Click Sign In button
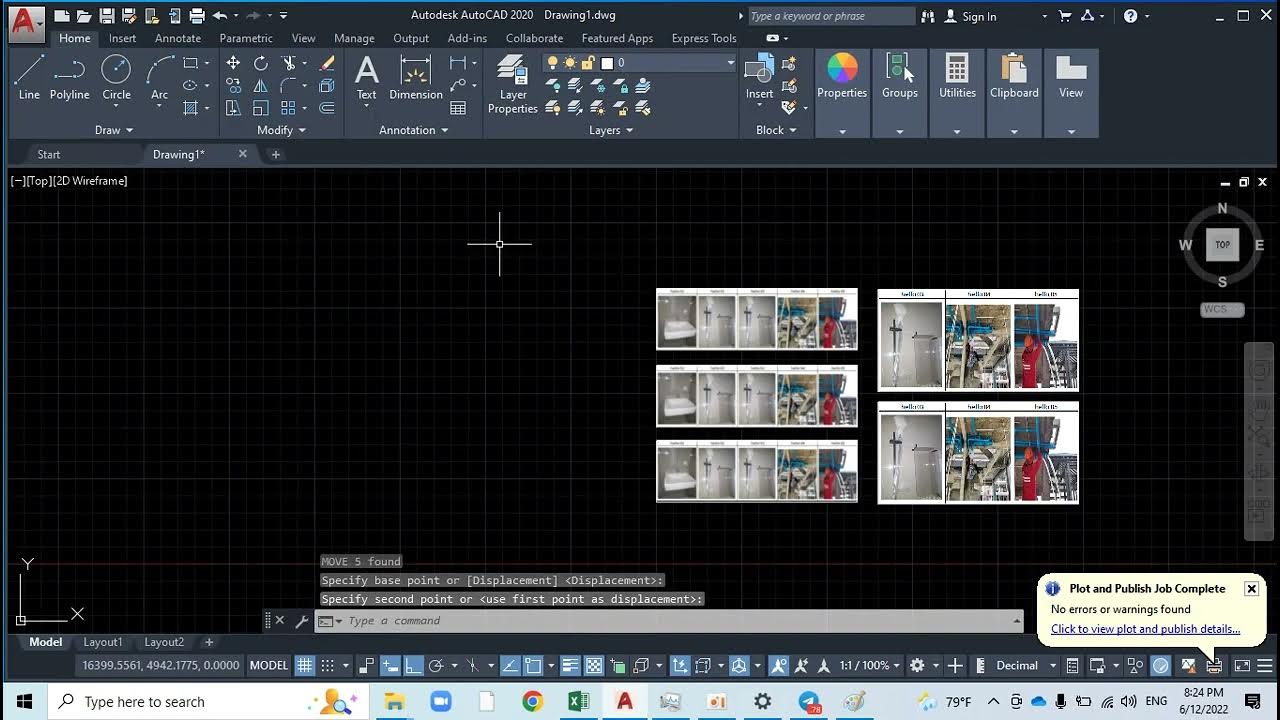 click(978, 16)
